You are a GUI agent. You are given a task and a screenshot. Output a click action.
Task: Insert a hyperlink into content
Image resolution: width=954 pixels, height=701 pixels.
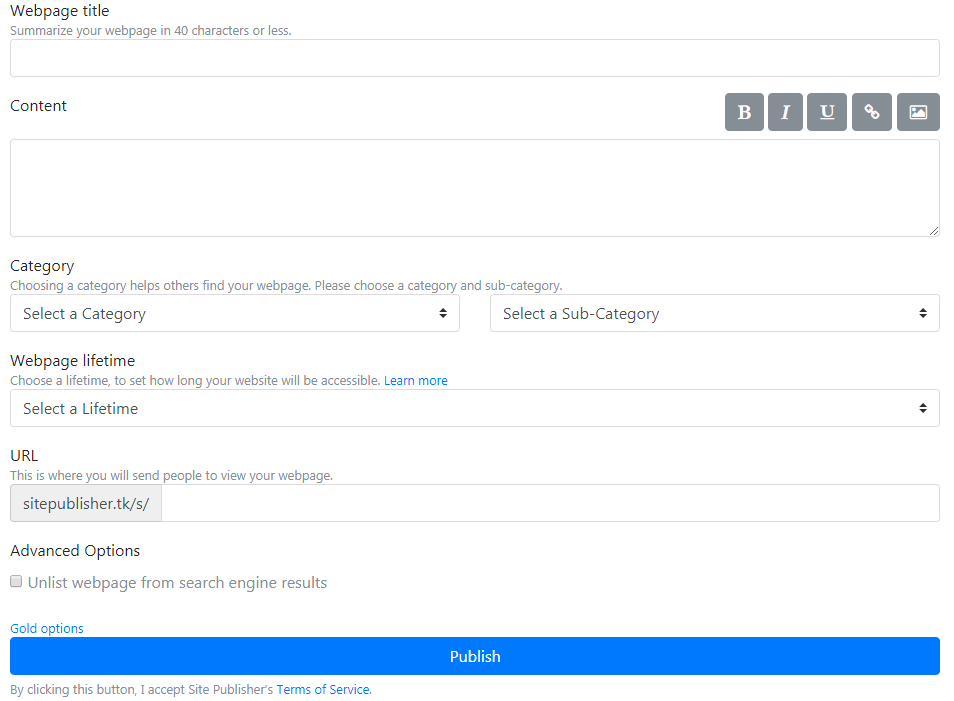pos(872,112)
